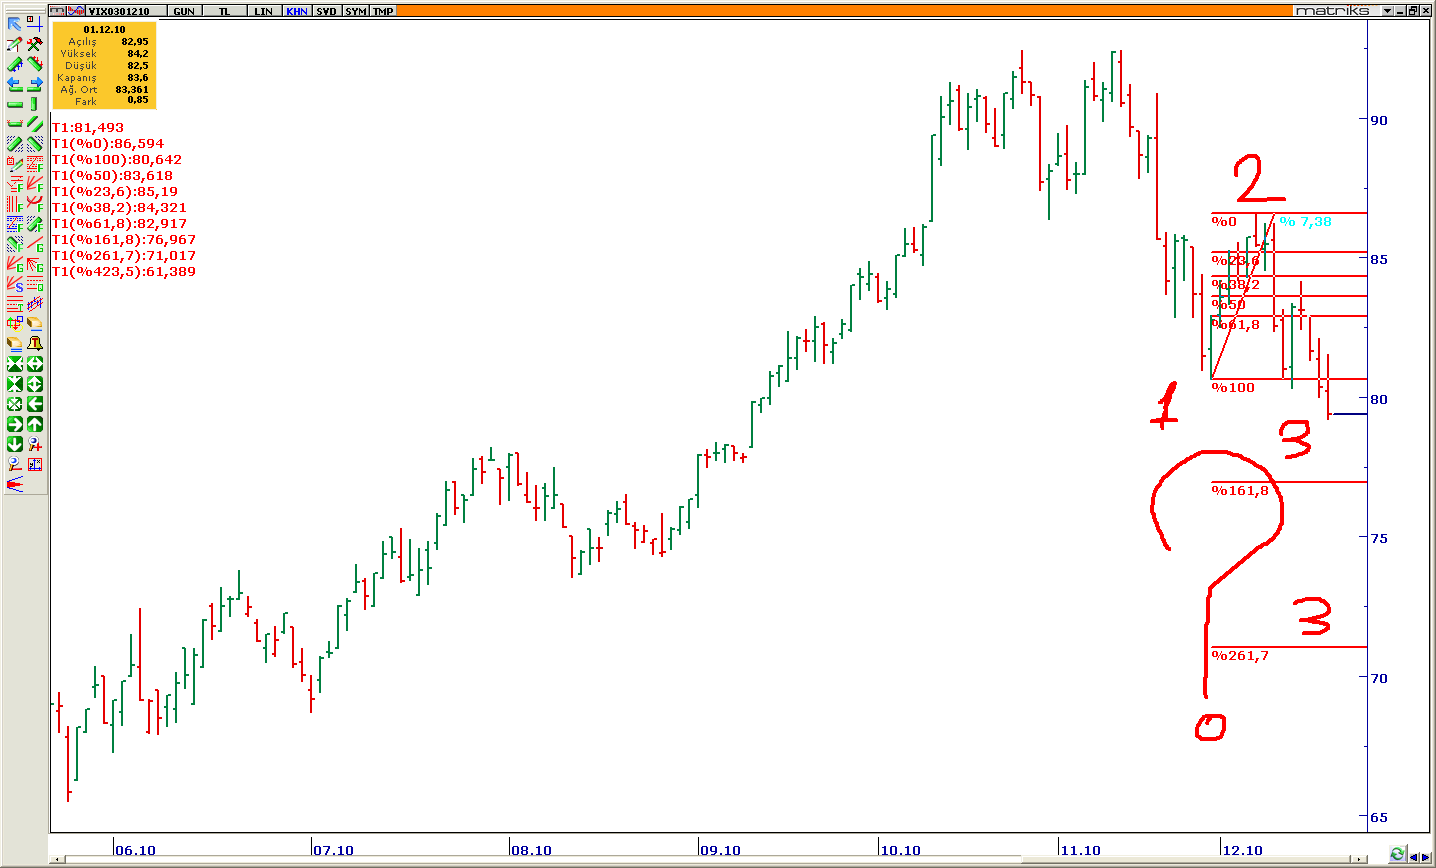Open the VIX0301210 symbol selector

(x=118, y=11)
